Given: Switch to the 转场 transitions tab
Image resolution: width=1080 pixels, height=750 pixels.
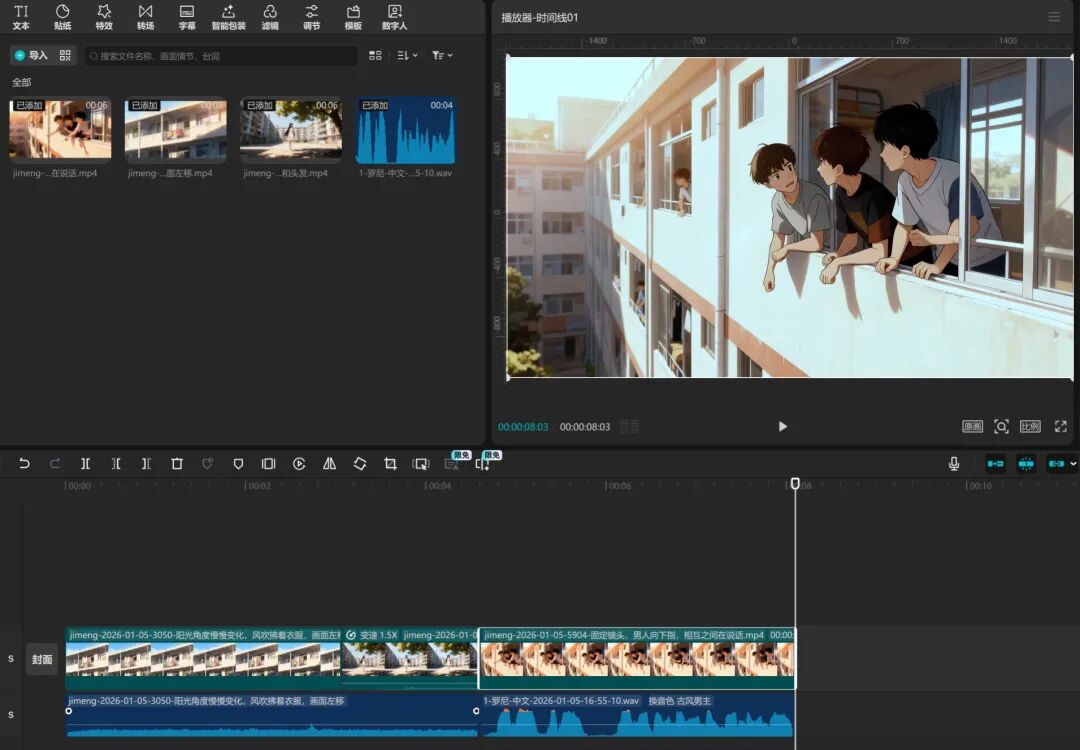Looking at the screenshot, I should point(146,16).
